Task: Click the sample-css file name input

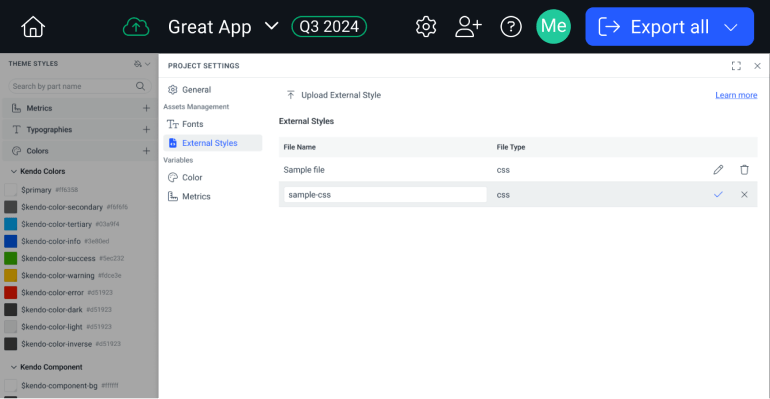Action: (x=385, y=195)
